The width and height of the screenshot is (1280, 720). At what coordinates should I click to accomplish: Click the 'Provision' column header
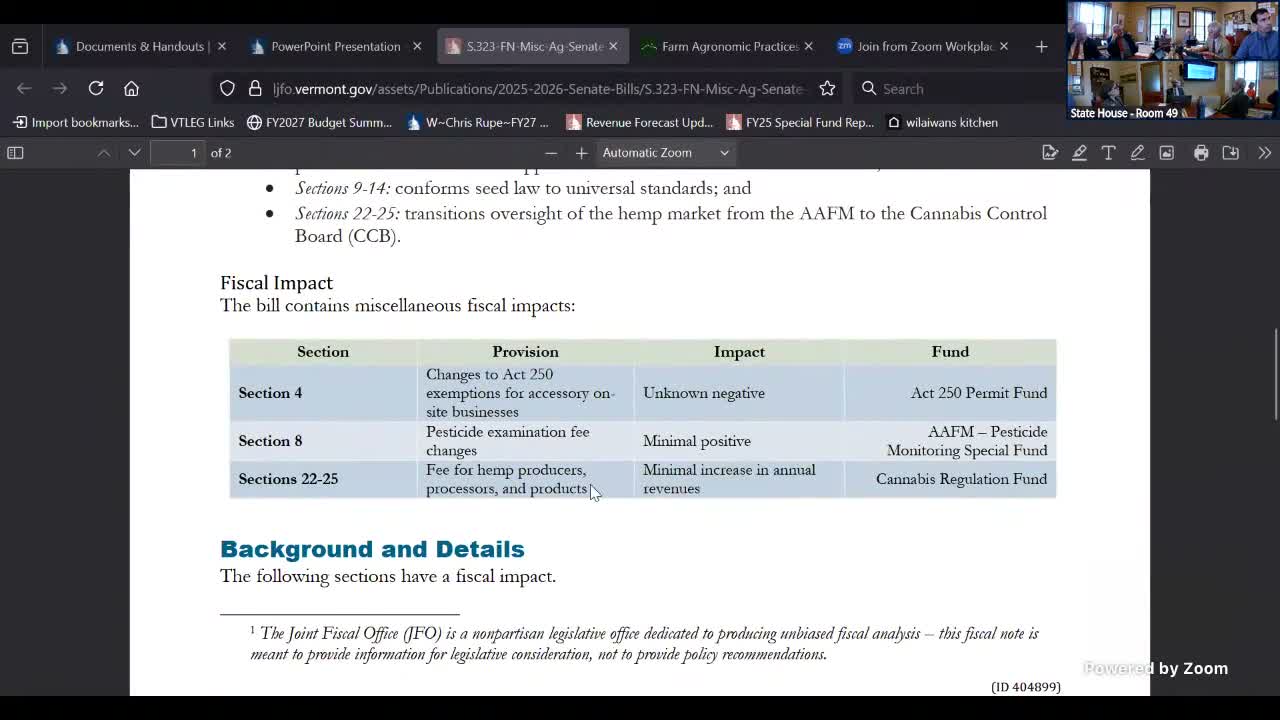coord(525,352)
